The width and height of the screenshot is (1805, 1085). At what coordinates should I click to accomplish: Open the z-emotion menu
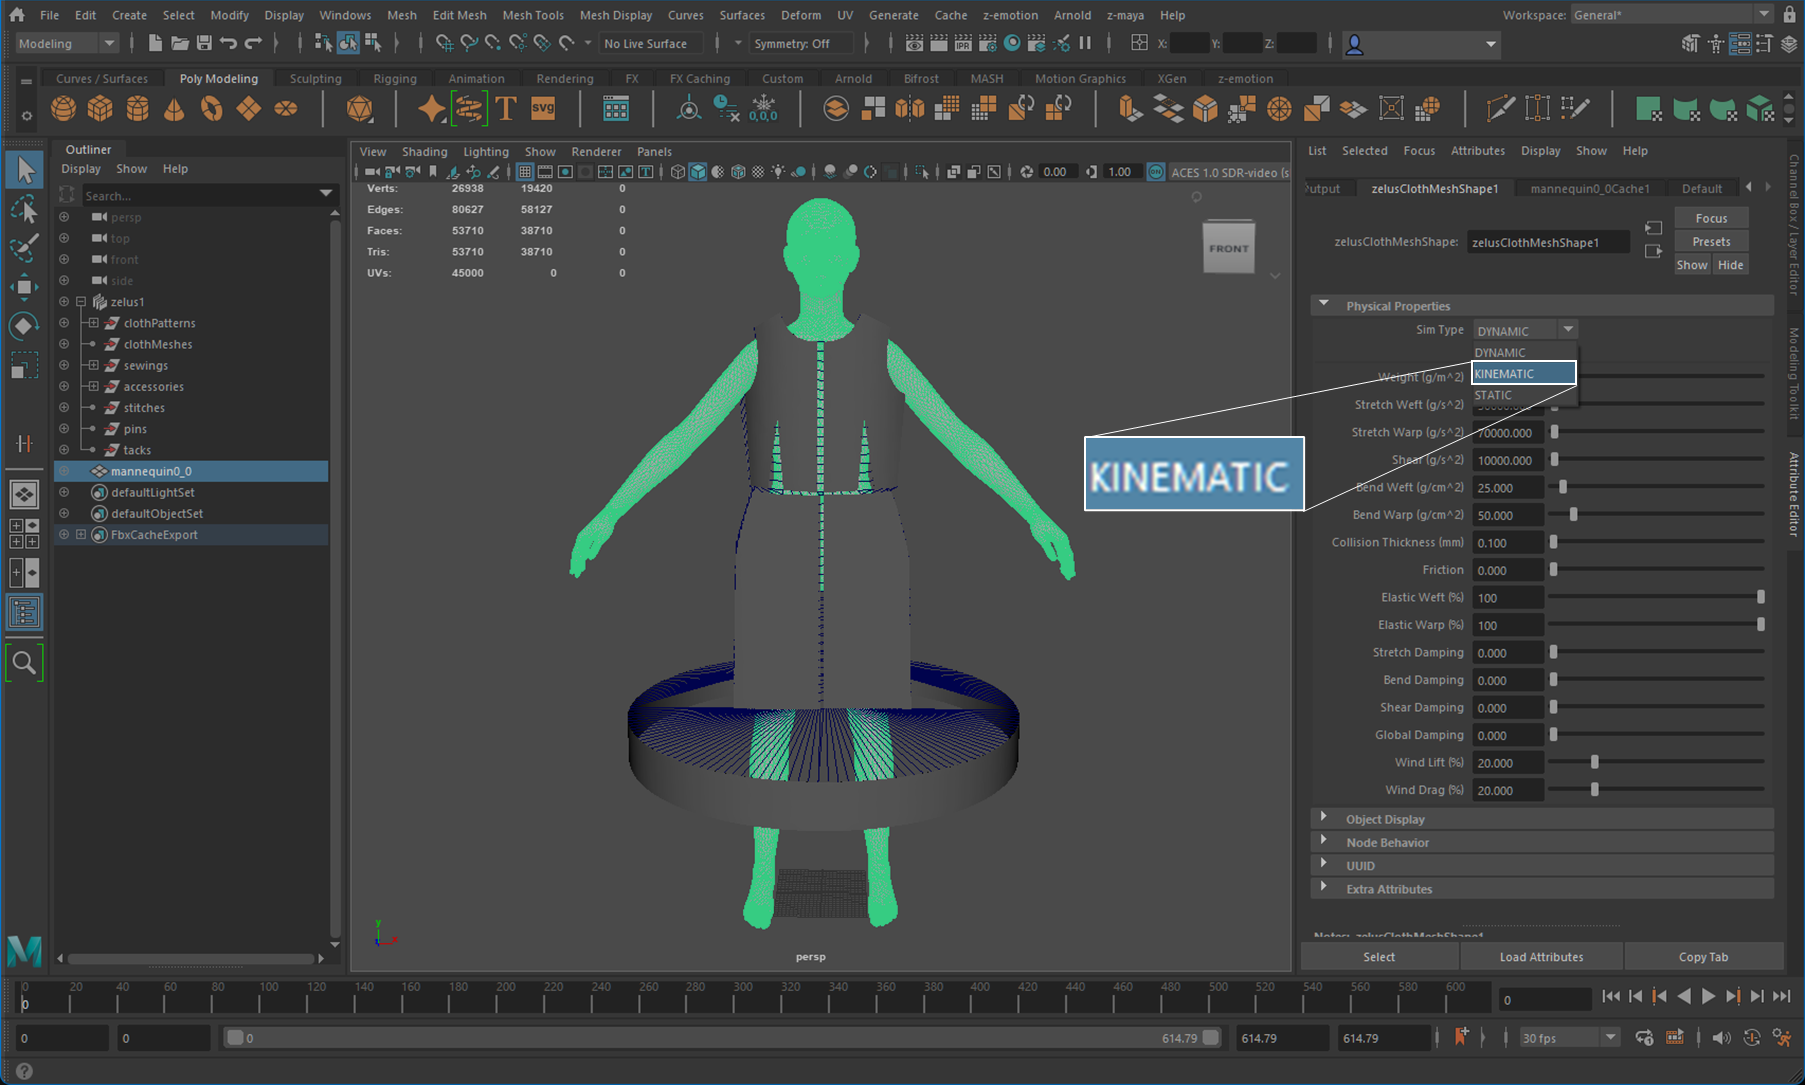1010,15
